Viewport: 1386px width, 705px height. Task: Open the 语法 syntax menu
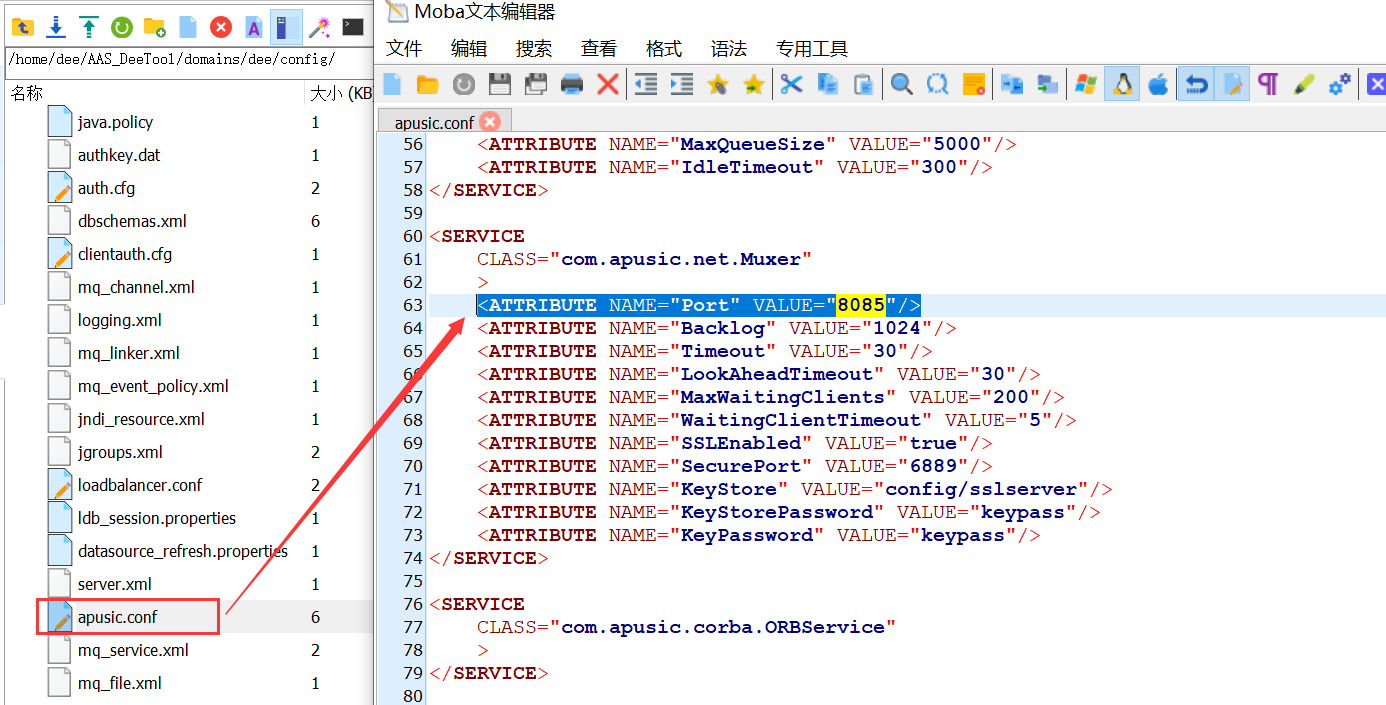point(728,49)
